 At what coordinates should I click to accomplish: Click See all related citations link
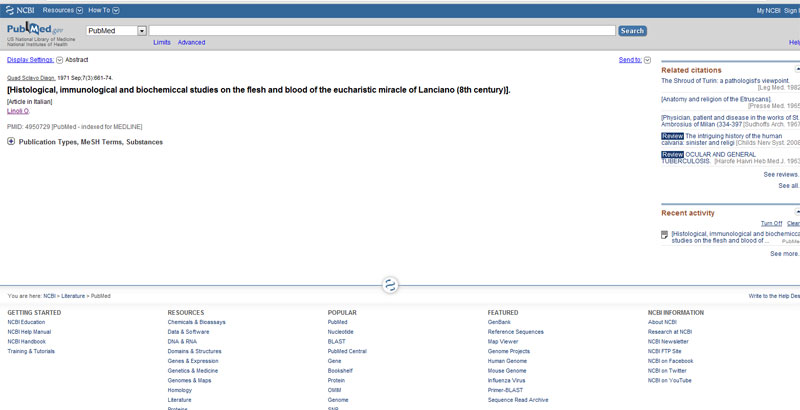point(788,186)
